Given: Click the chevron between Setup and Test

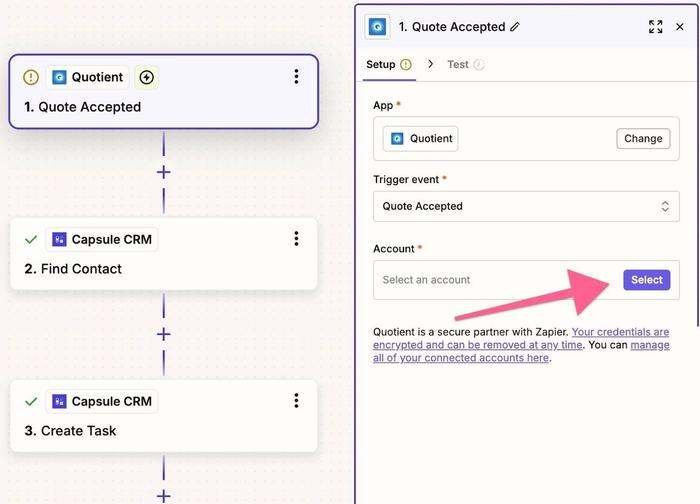Looking at the screenshot, I should pyautogui.click(x=430, y=64).
